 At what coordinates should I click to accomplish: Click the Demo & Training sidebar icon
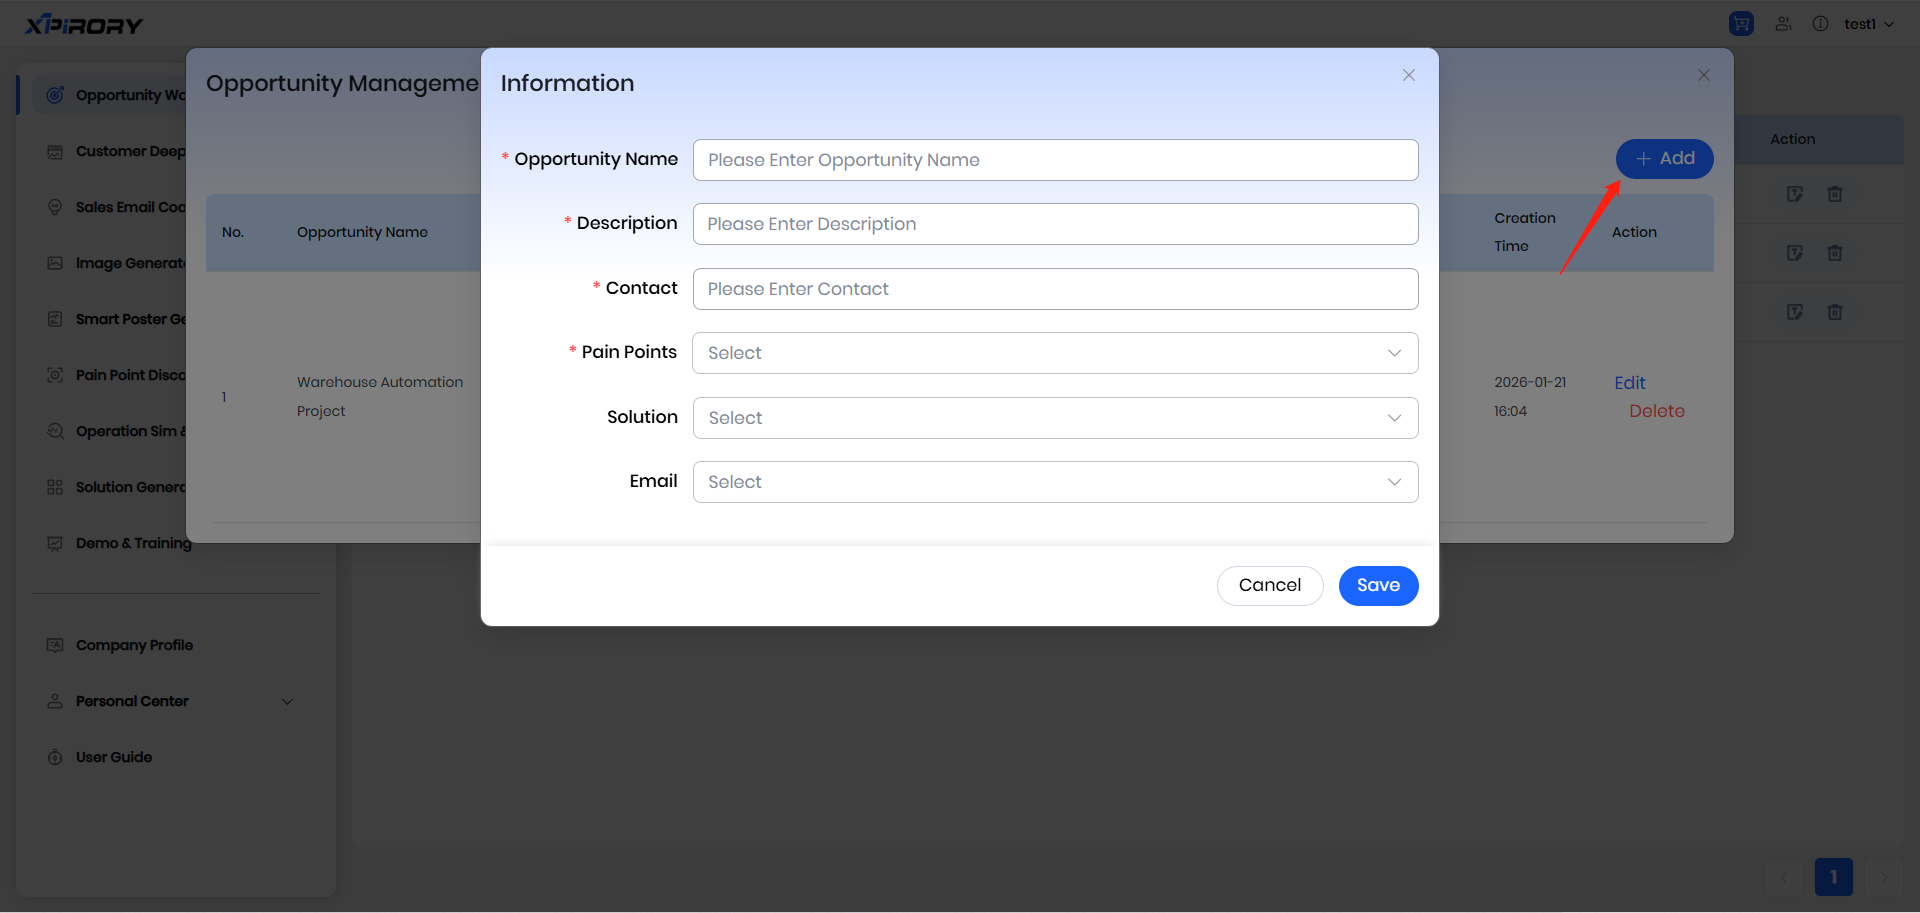55,543
